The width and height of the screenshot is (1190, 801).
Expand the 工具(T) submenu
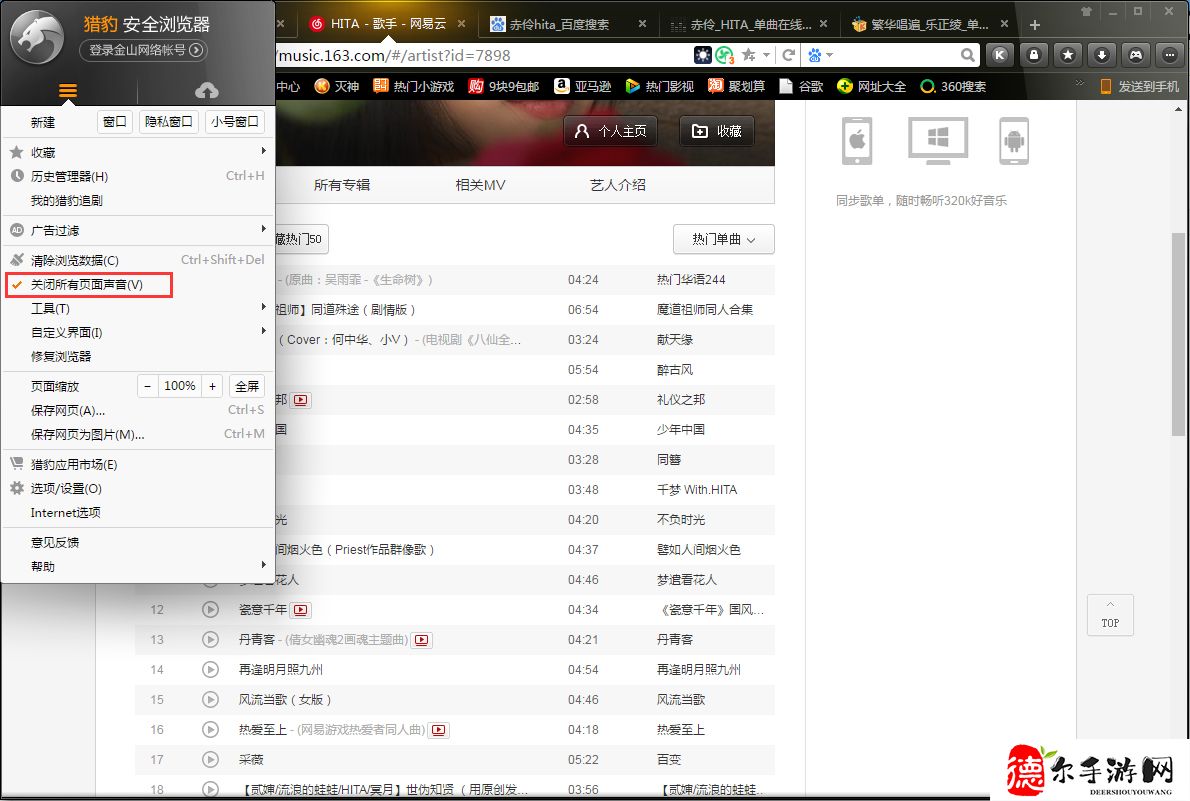[x=137, y=308]
